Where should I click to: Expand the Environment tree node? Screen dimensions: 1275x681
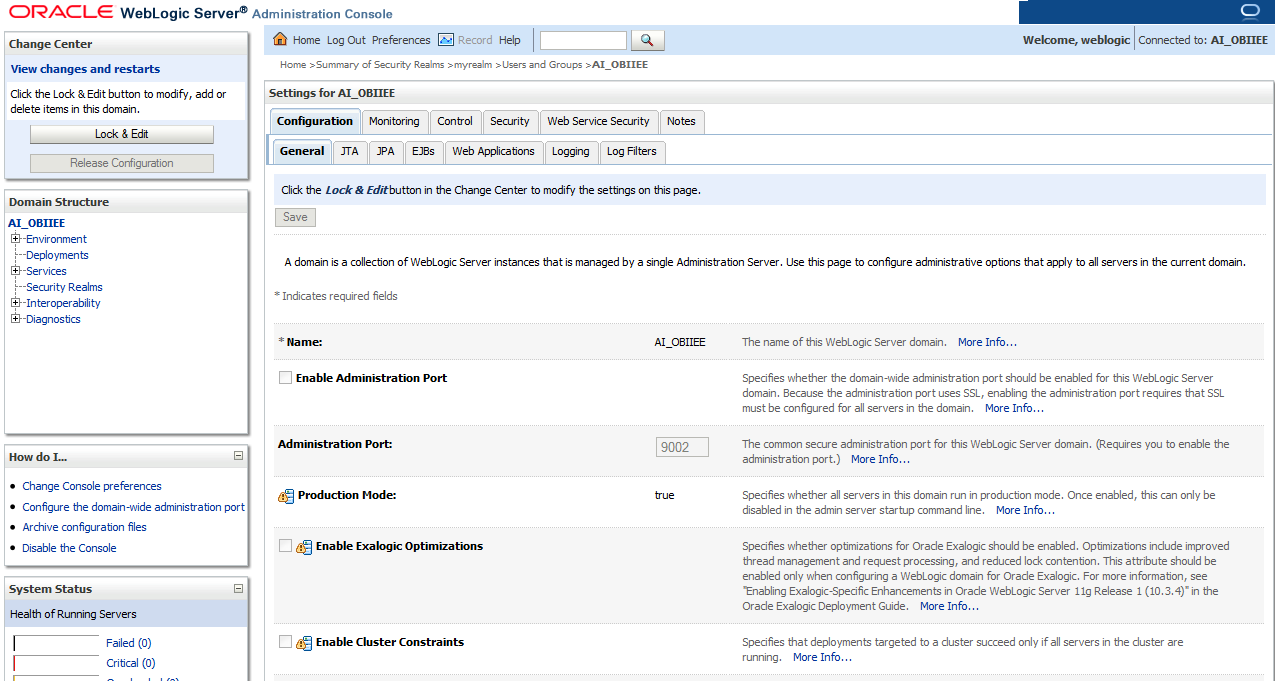click(15, 239)
